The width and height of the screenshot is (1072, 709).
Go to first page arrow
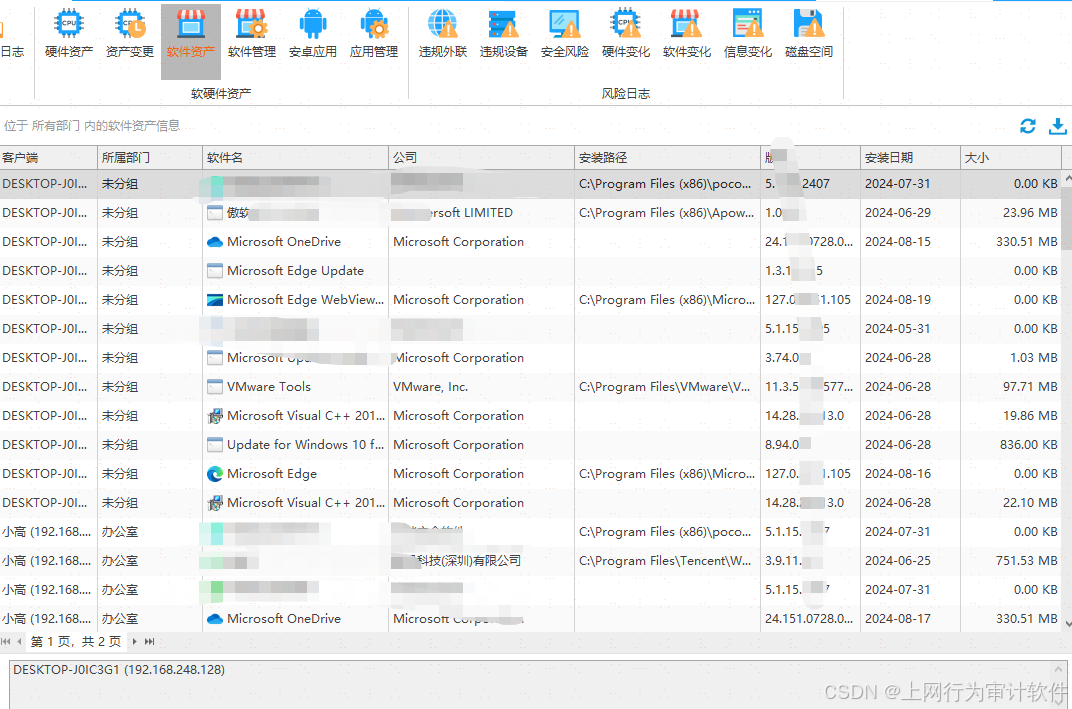click(x=6, y=641)
